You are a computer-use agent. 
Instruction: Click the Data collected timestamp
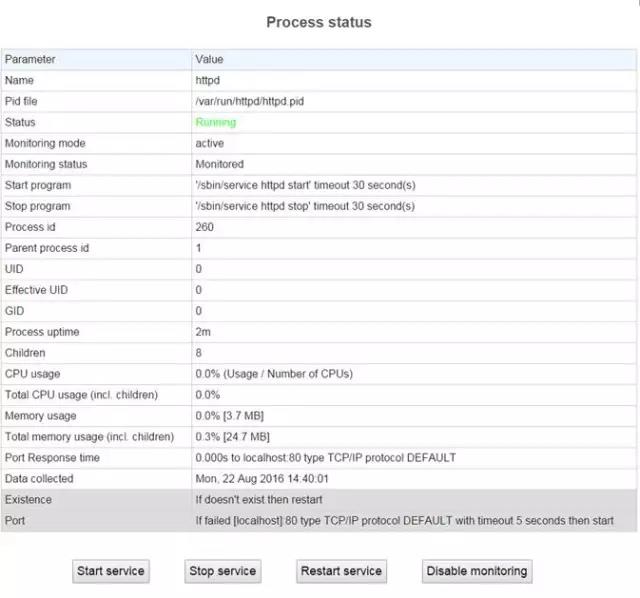[260, 479]
